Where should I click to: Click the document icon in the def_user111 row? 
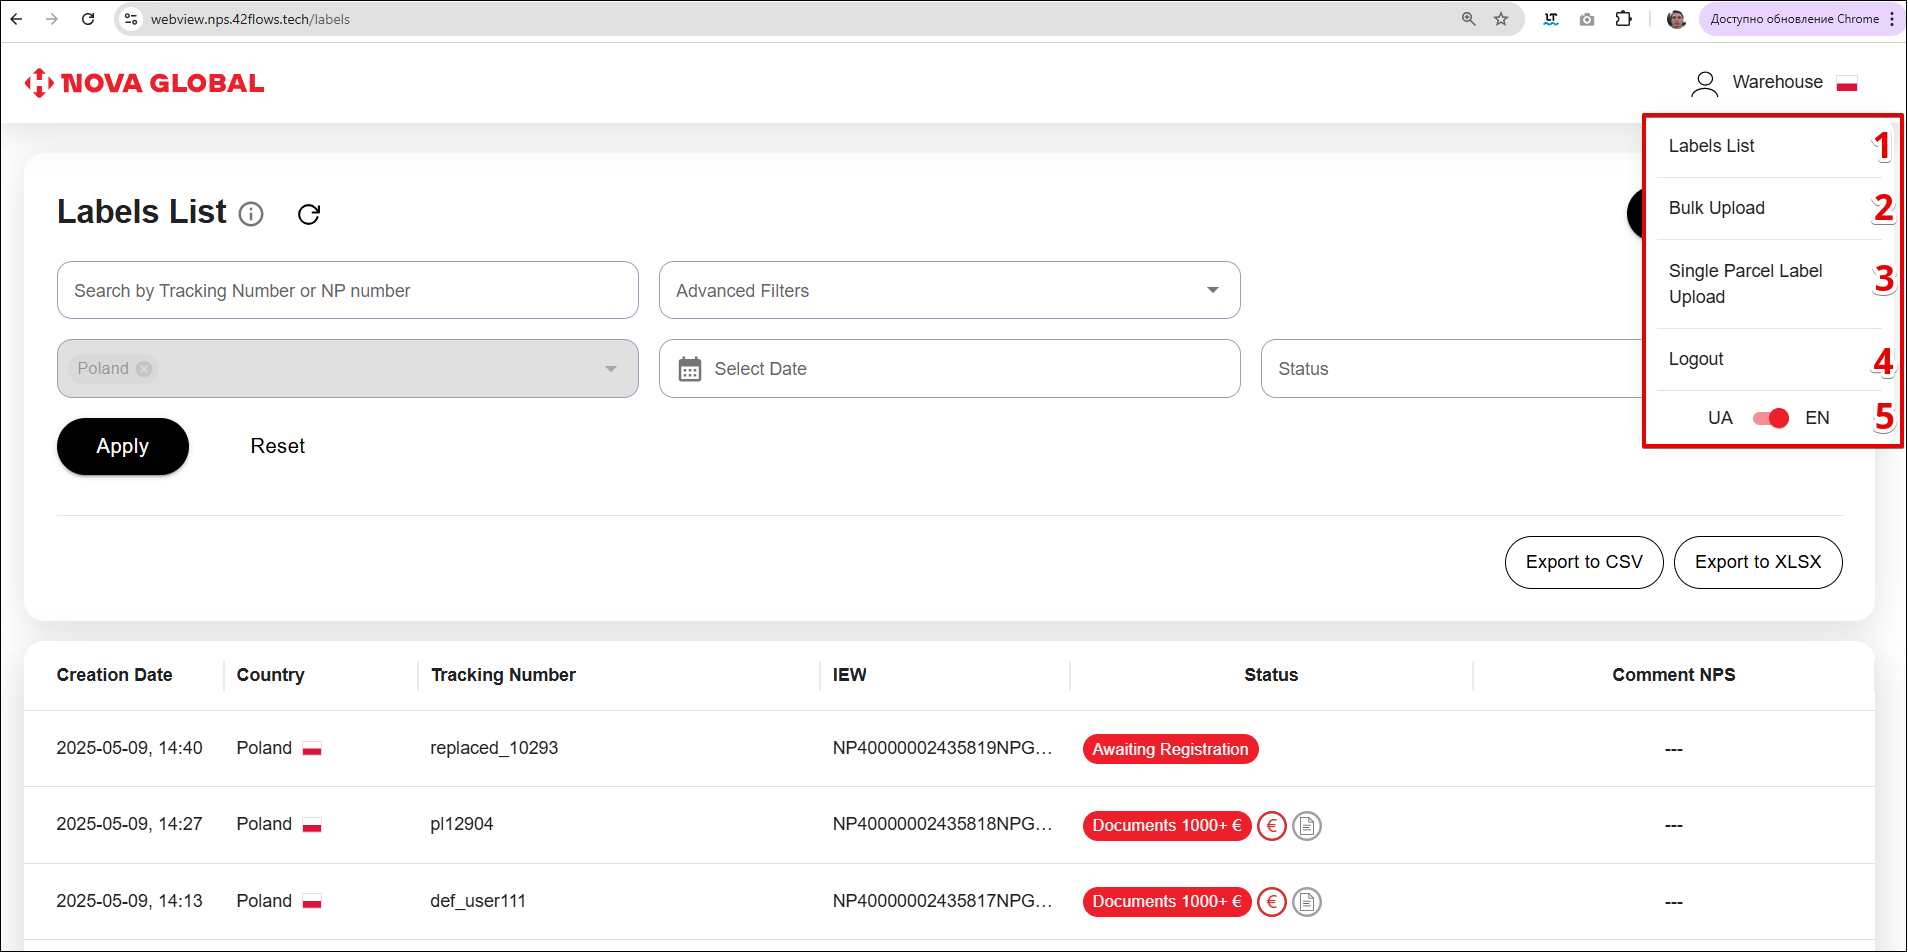(1306, 902)
